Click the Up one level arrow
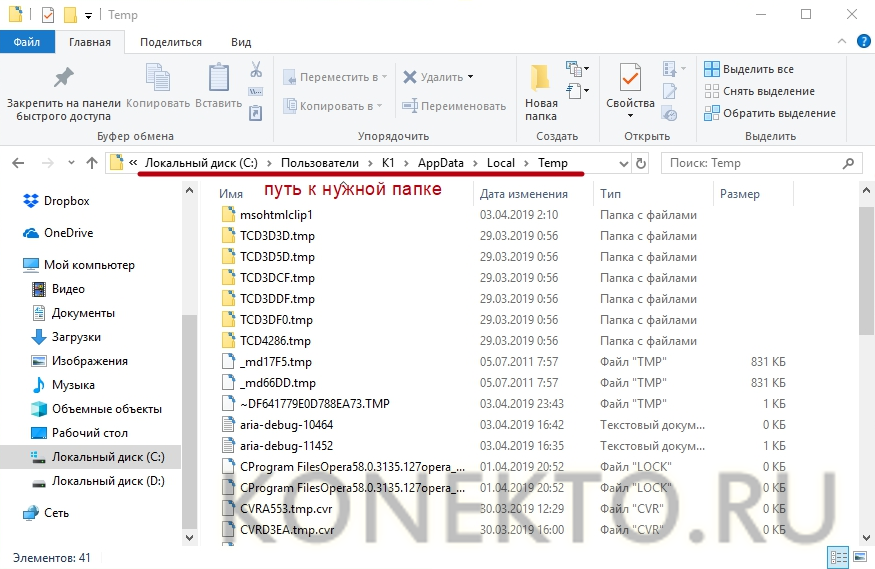Screen dimensions: 875x569 click(92, 163)
